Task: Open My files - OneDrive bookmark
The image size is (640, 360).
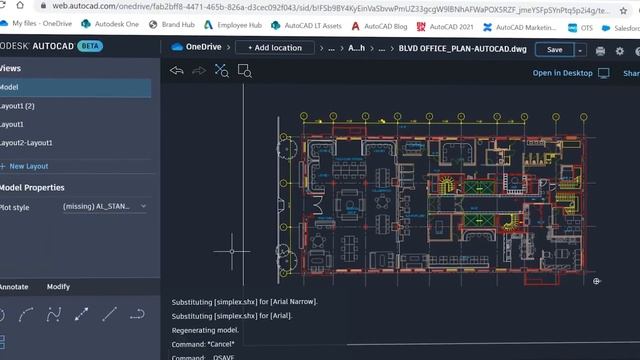Action: click(x=37, y=23)
